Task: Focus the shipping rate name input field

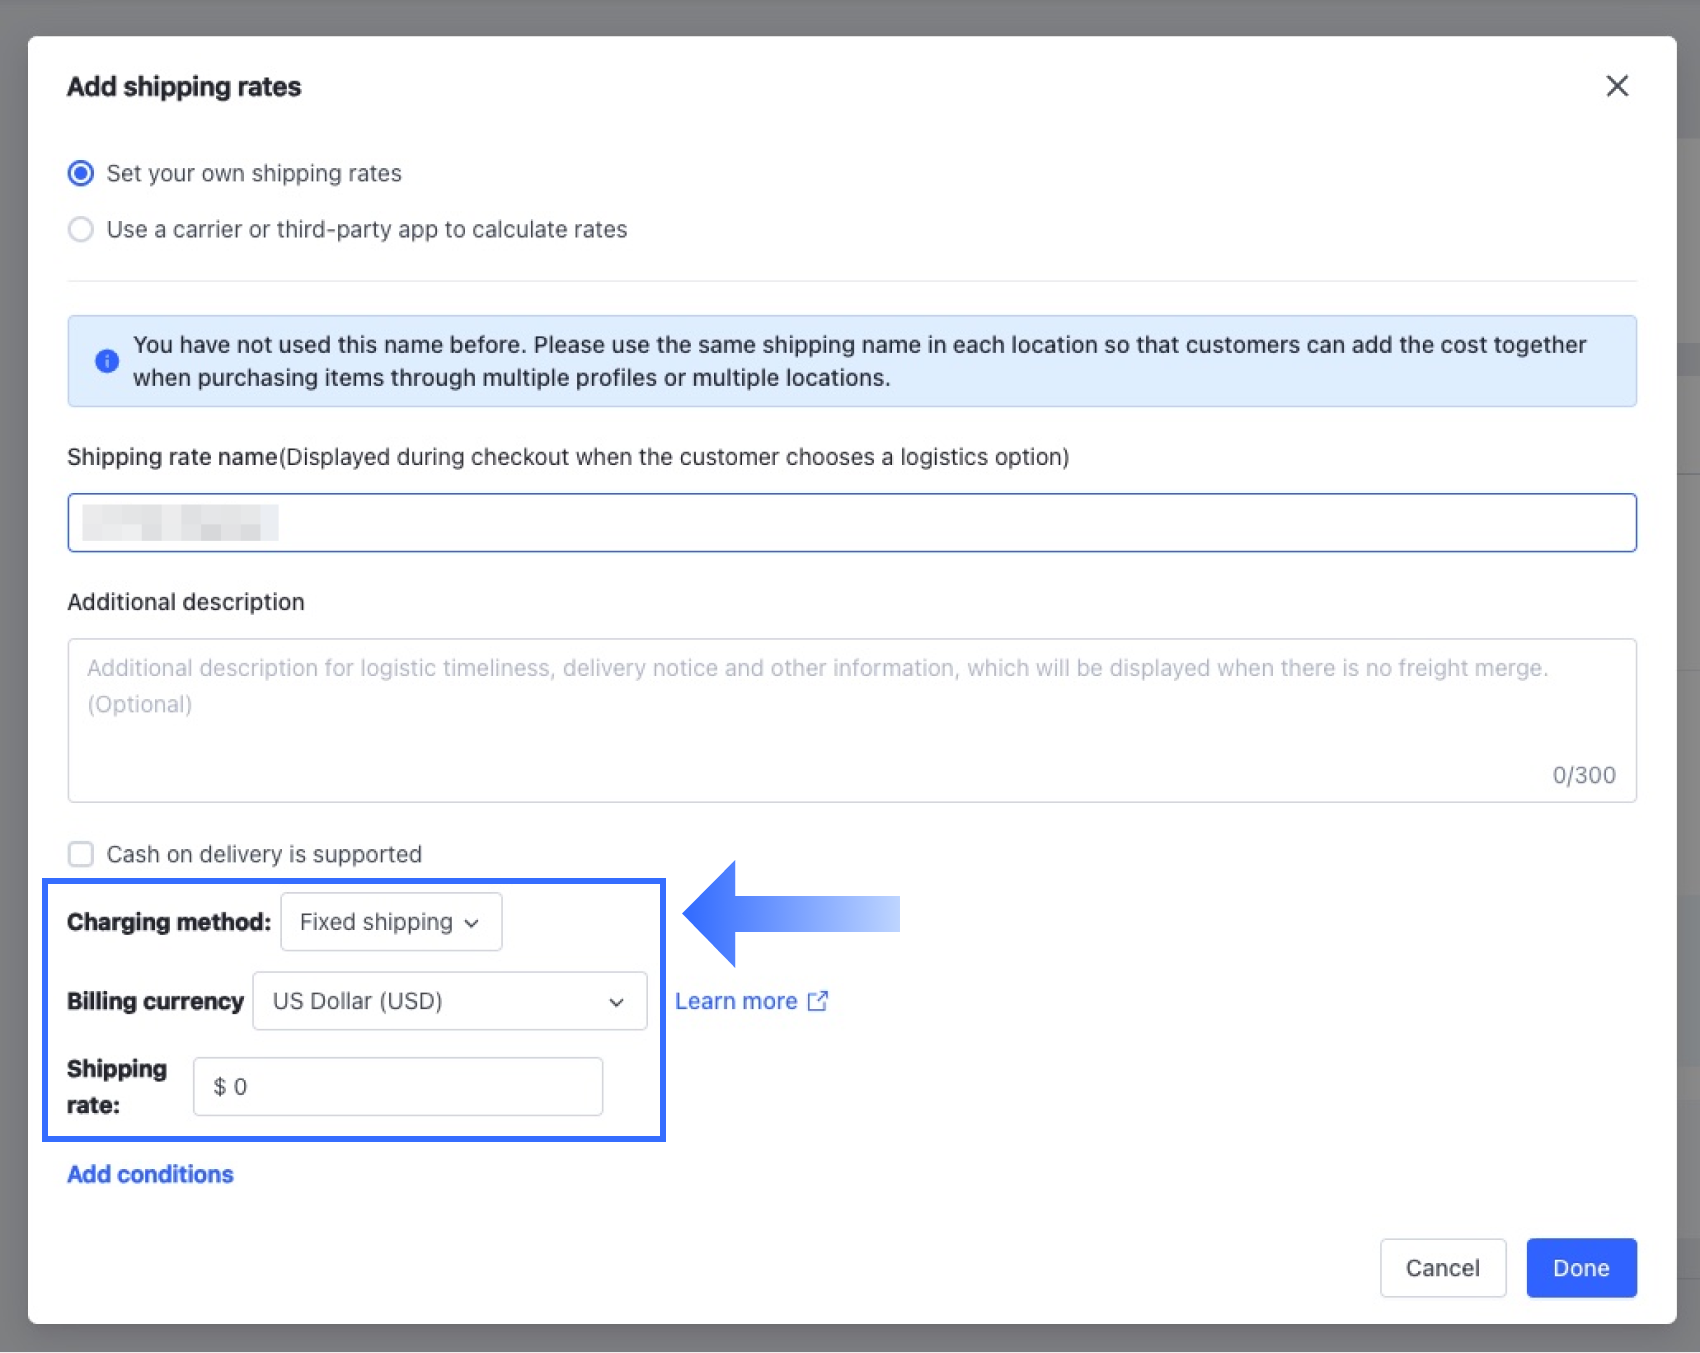Action: click(850, 522)
